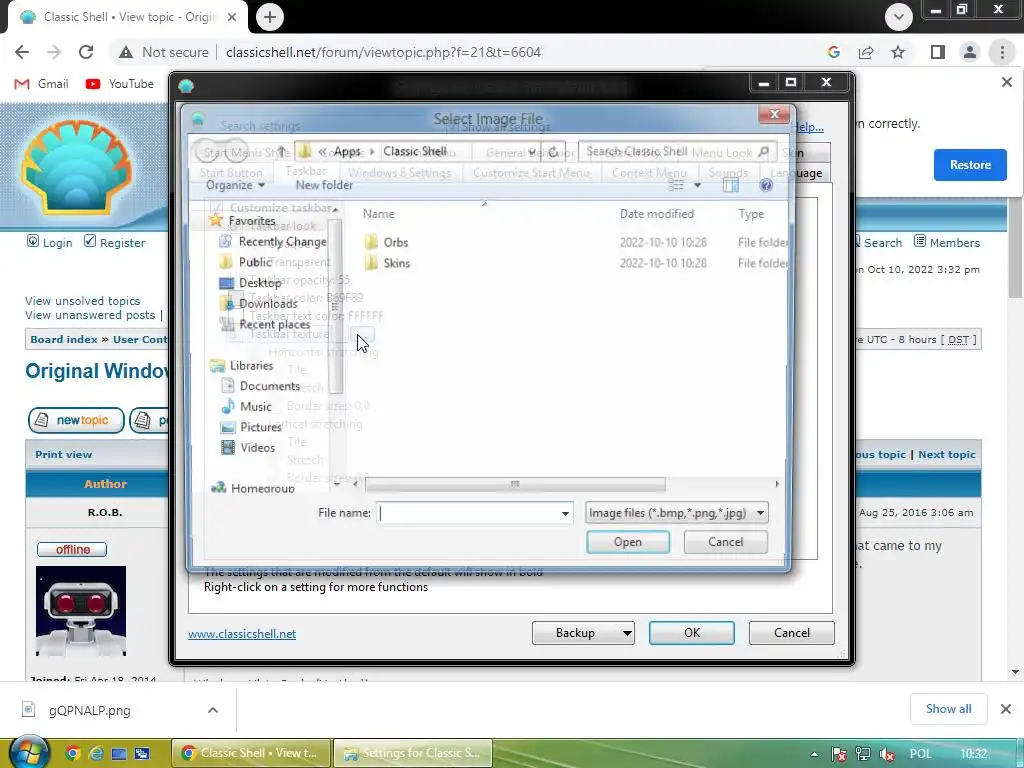Launch Internet Explorer from the taskbar
This screenshot has height=768, width=1024.
[x=96, y=754]
